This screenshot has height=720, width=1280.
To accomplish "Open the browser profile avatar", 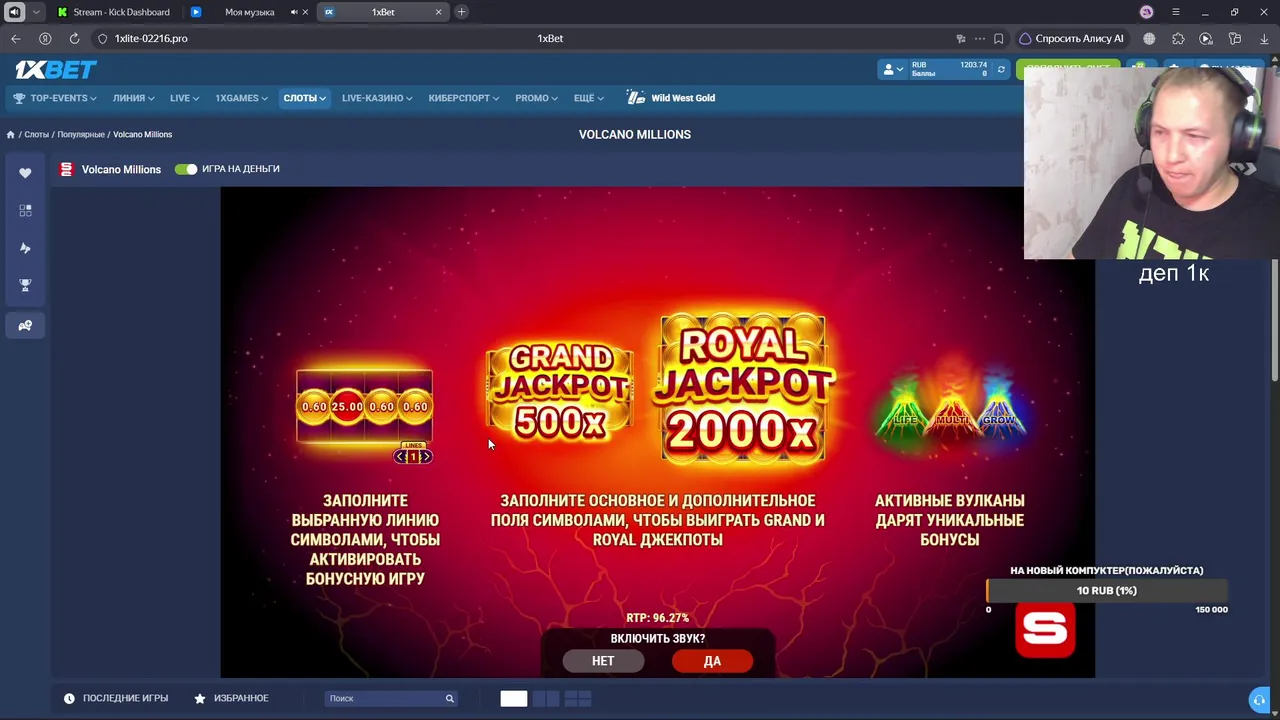I will click(1147, 12).
